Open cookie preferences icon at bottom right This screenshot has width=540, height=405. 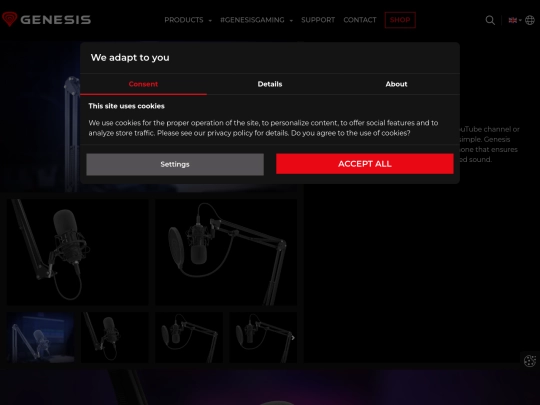coord(530,361)
